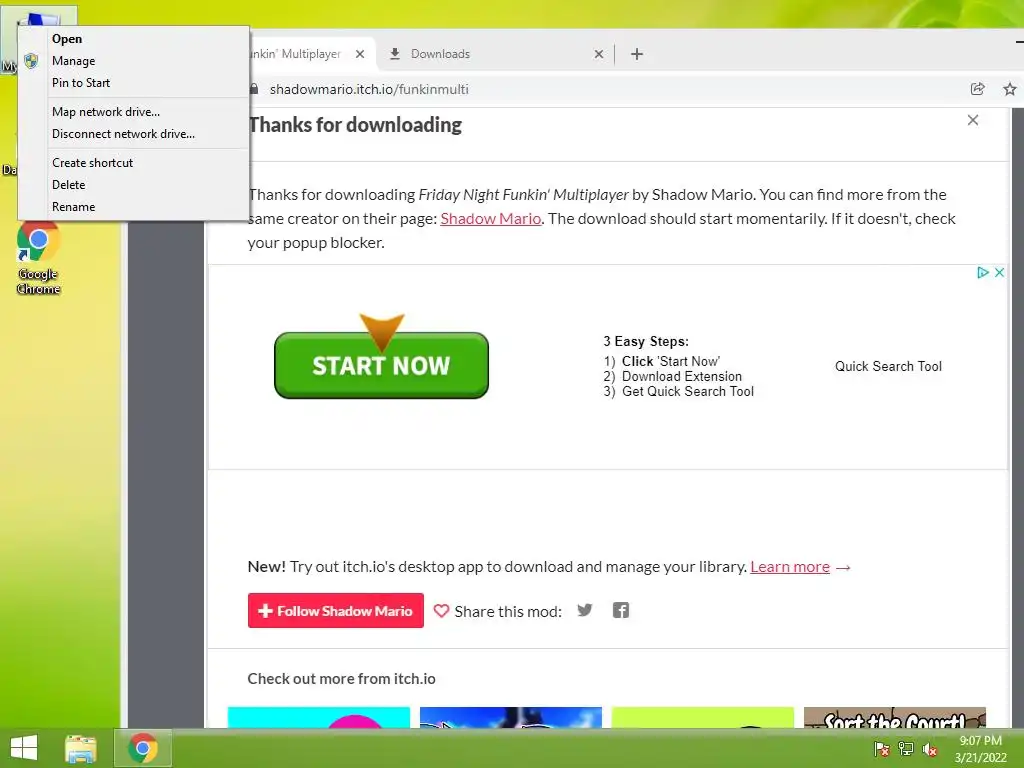
Task: Share the mod on Twitter
Action: coord(584,610)
